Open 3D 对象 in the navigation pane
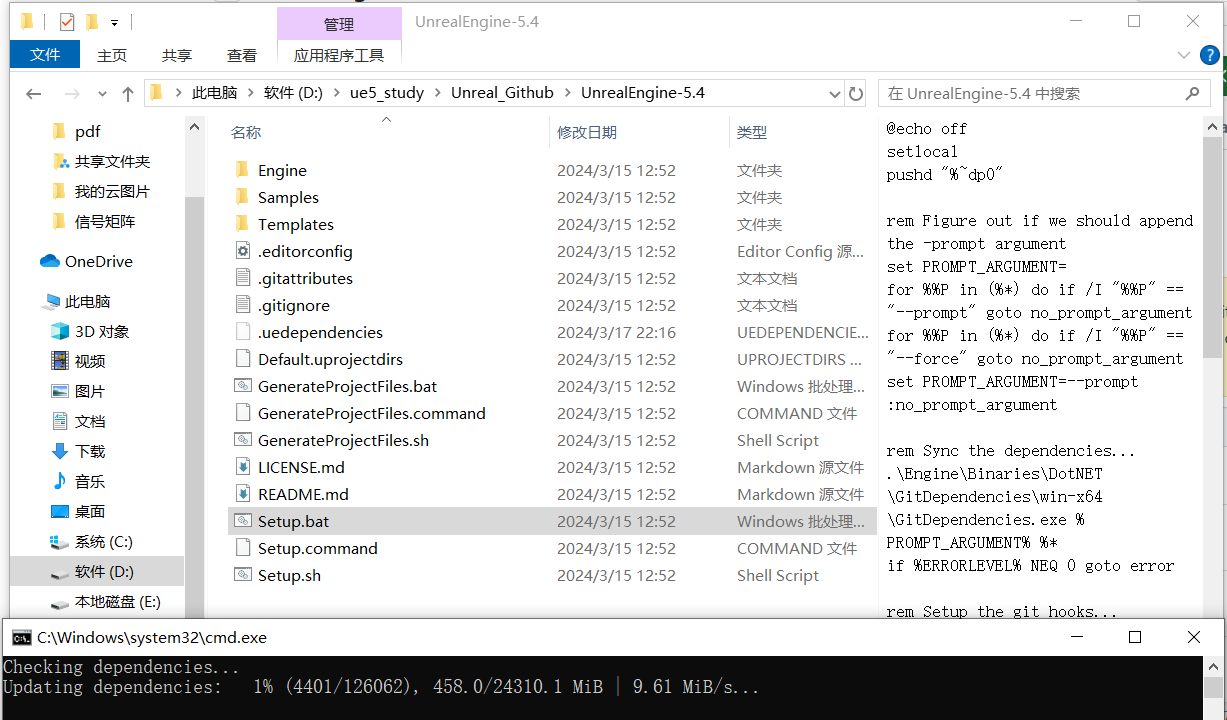The width and height of the screenshot is (1227, 720). pos(90,331)
